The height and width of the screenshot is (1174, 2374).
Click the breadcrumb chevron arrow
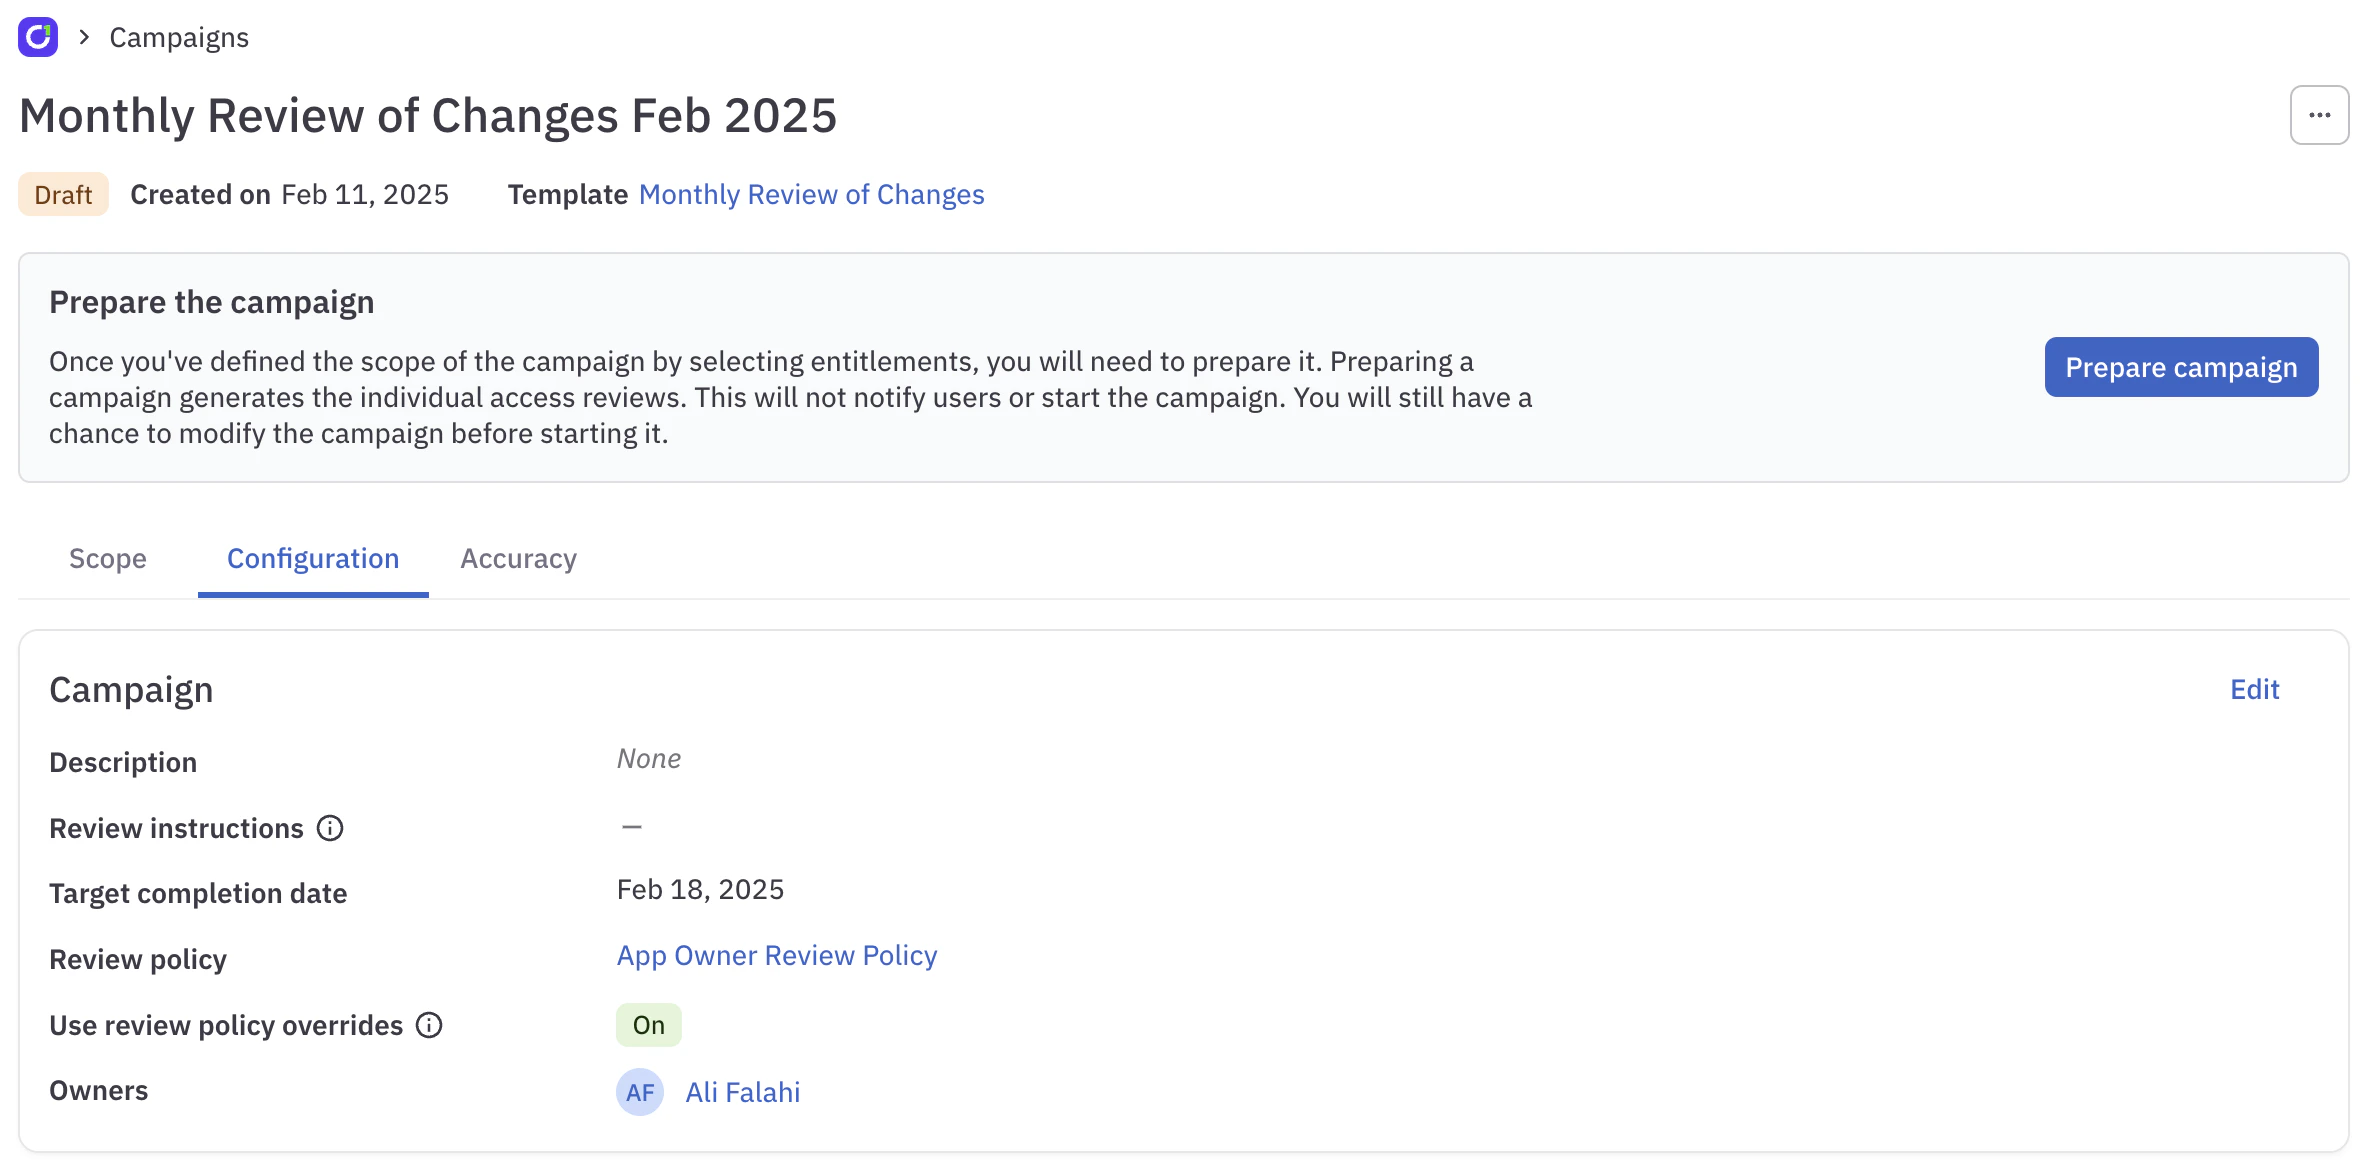pyautogui.click(x=85, y=37)
